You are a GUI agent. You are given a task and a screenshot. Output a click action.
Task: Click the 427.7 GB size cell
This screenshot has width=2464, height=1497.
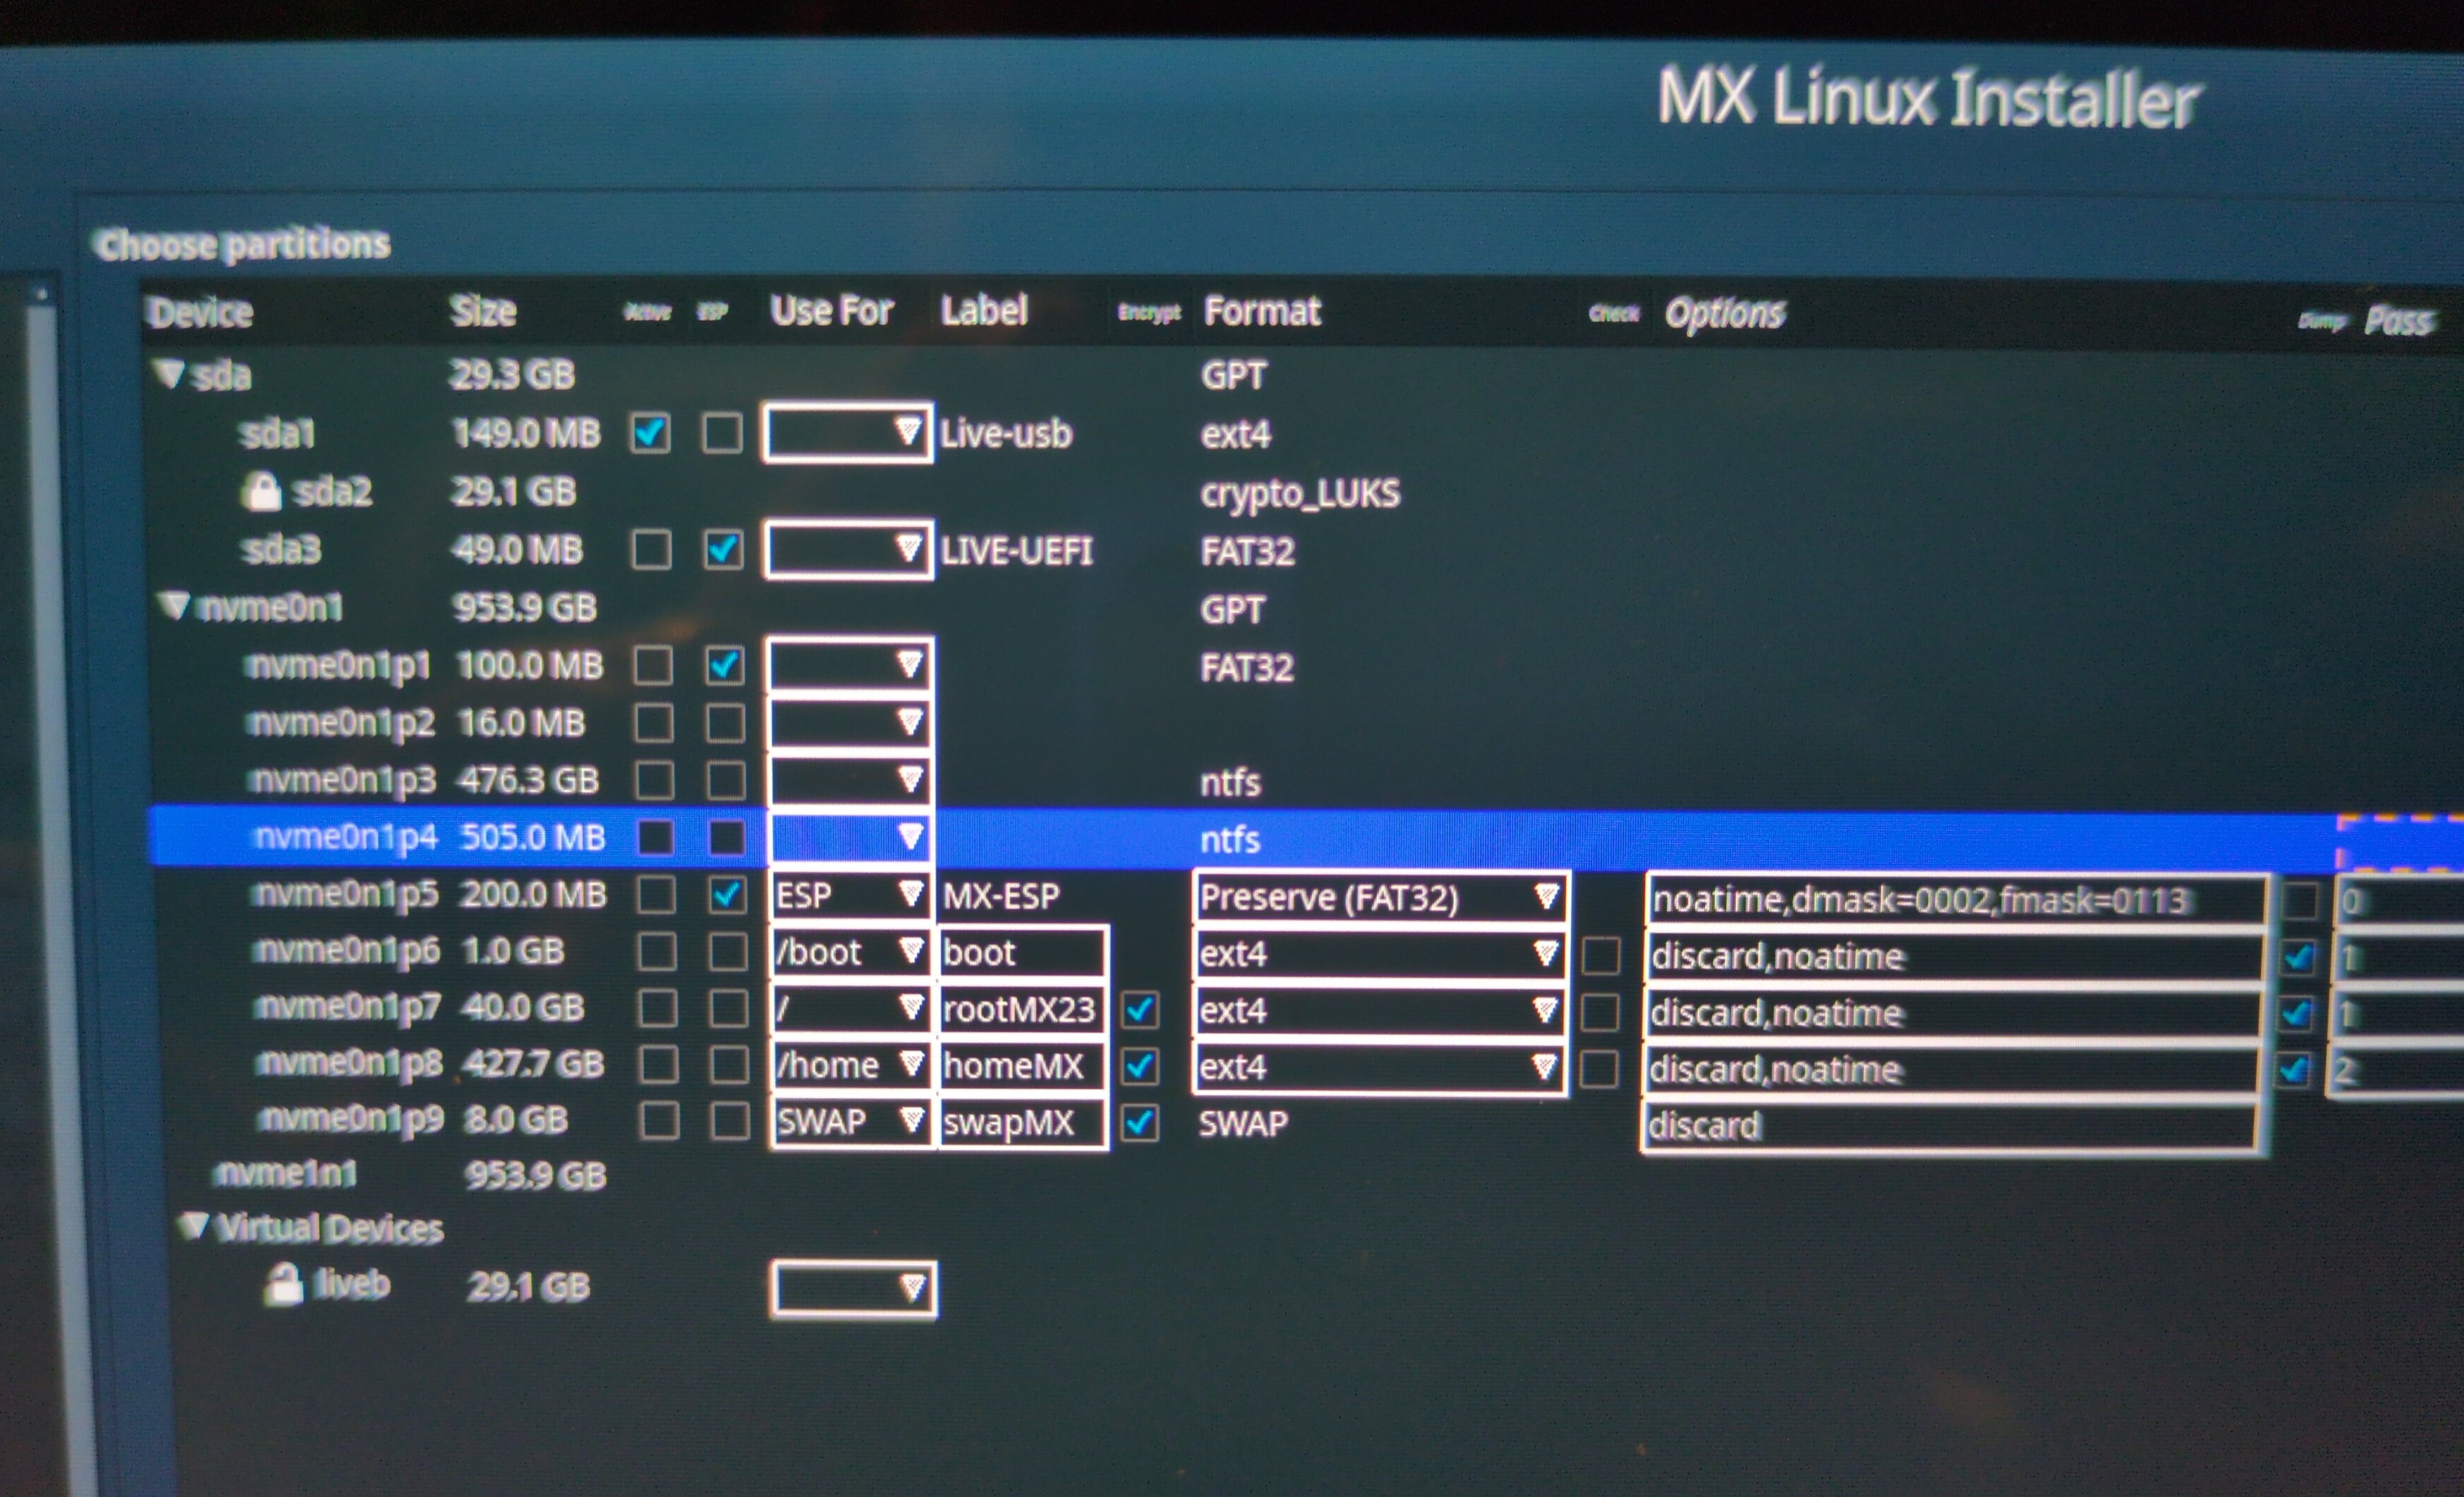click(x=533, y=1063)
